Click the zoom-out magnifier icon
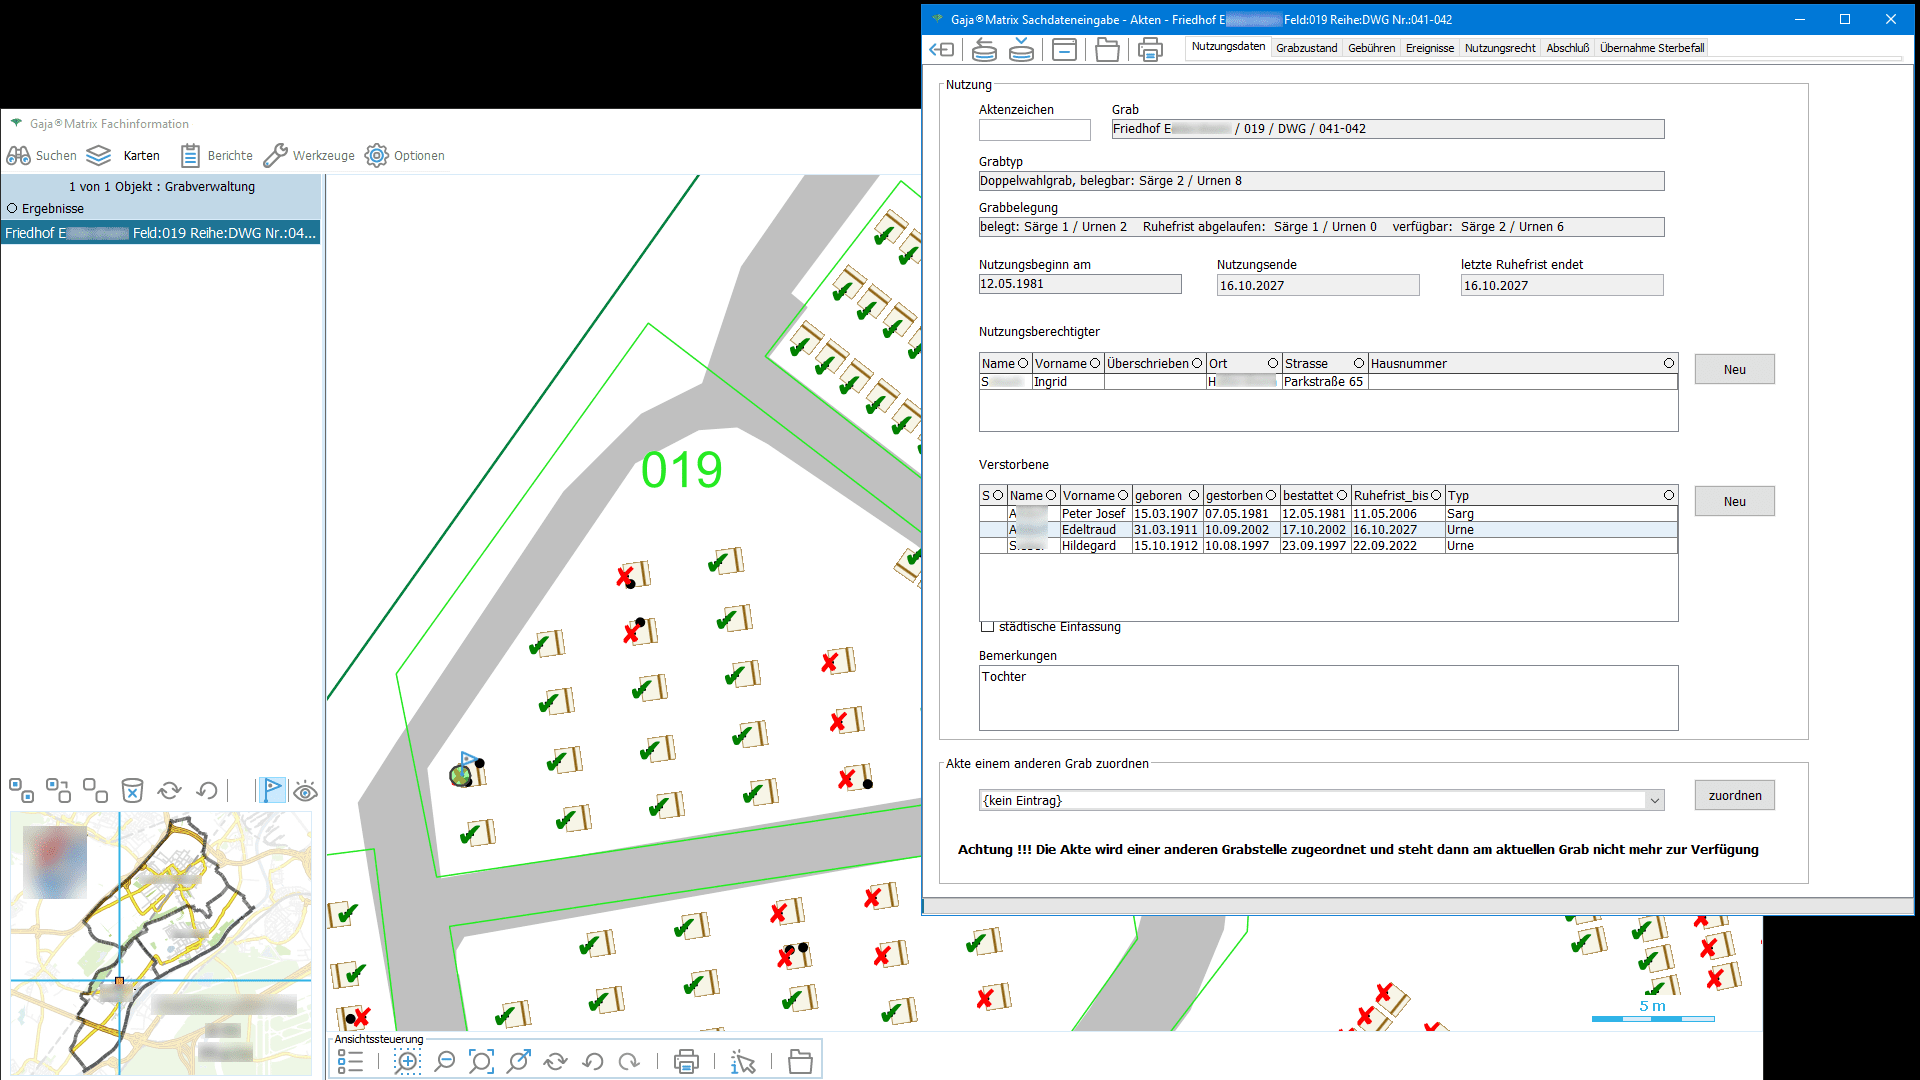 tap(445, 1062)
